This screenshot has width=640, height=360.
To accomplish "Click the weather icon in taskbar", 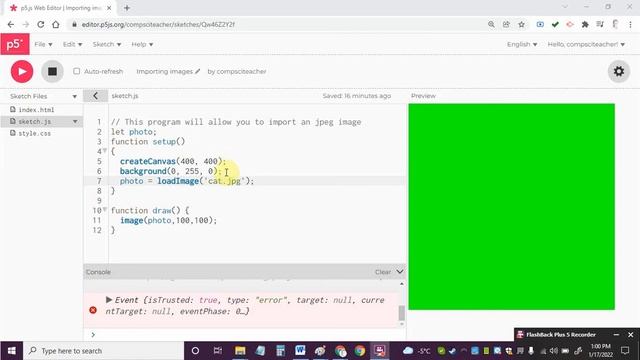I will [x=408, y=351].
